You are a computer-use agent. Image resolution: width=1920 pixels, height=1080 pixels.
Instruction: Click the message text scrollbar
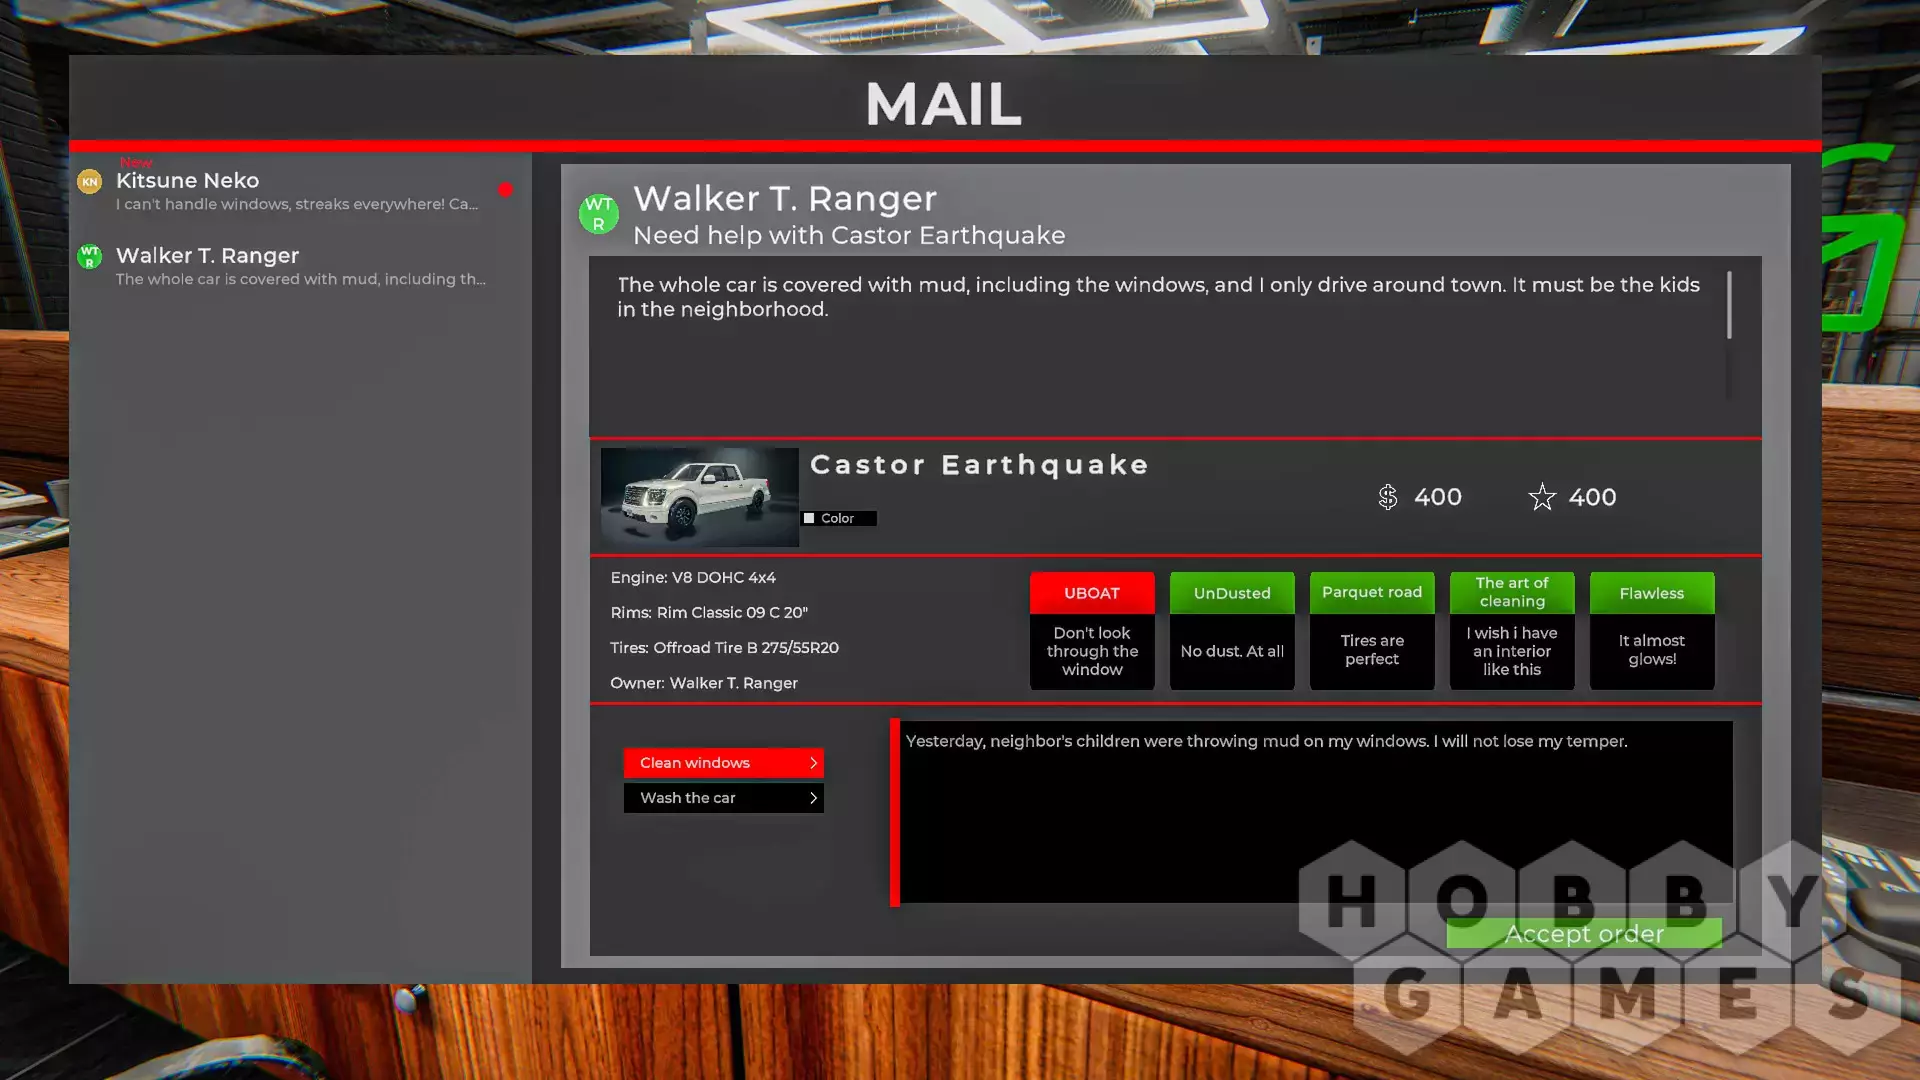pyautogui.click(x=1728, y=305)
